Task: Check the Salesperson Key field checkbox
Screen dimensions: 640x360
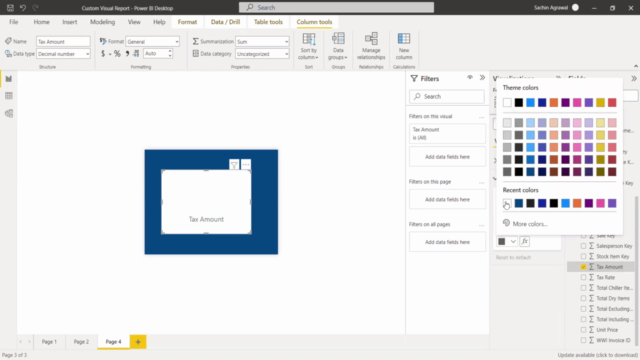Action: click(583, 246)
